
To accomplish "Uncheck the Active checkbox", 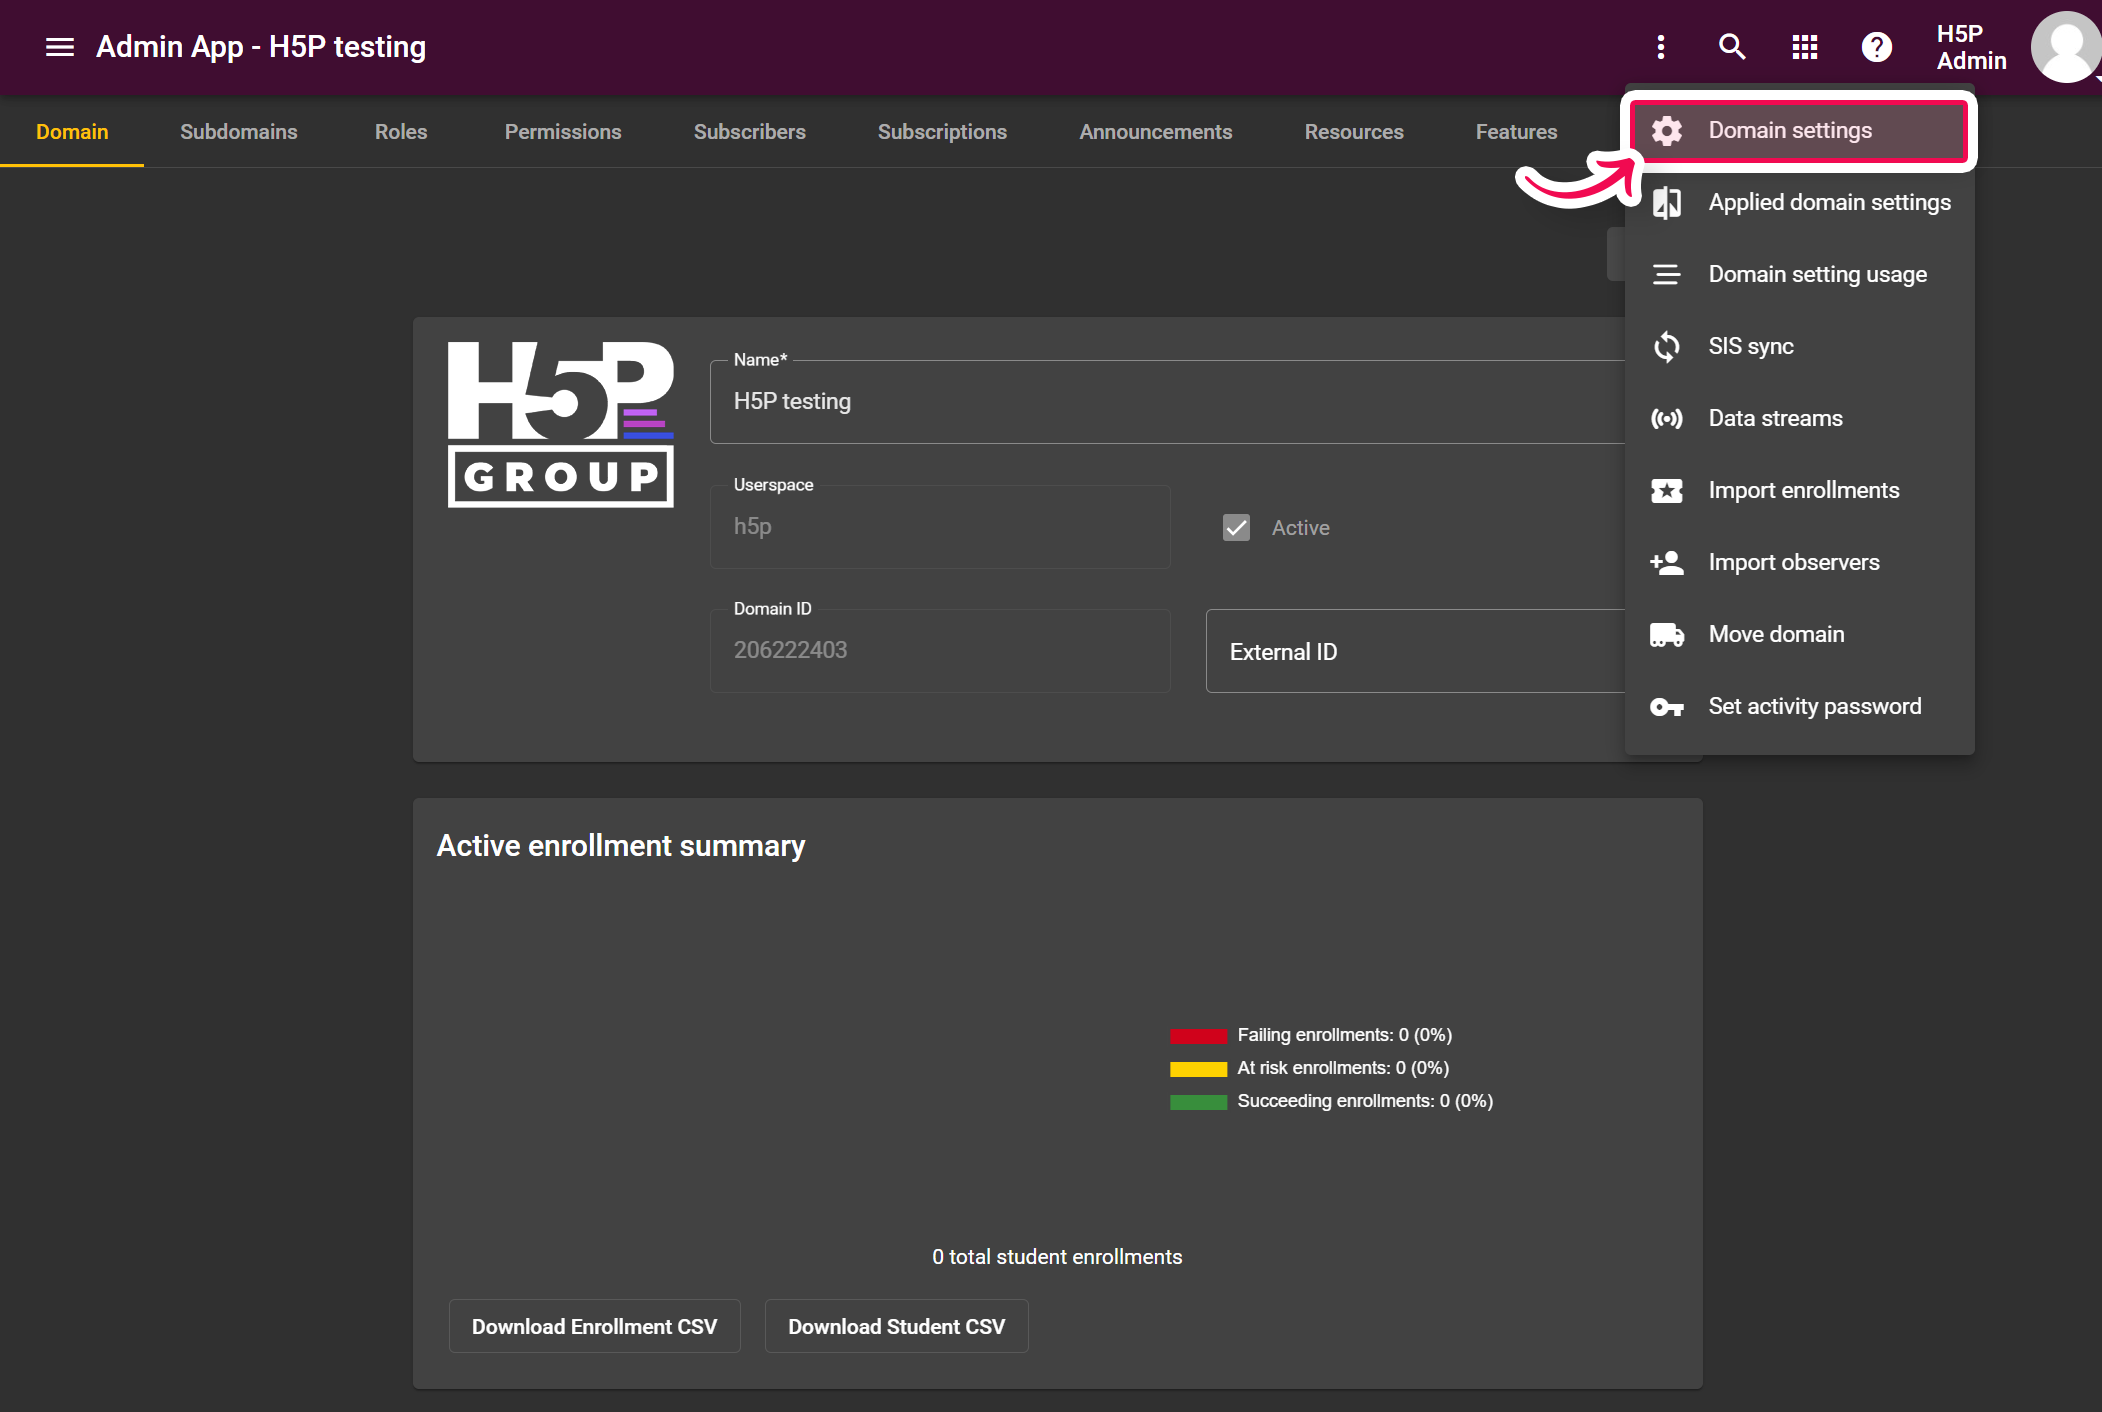I will point(1236,527).
